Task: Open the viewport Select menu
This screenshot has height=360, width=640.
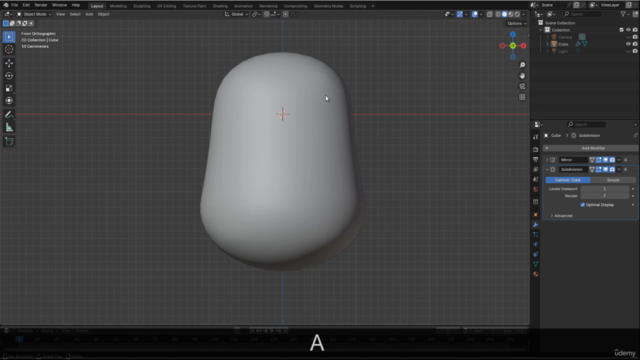Action: (75, 14)
